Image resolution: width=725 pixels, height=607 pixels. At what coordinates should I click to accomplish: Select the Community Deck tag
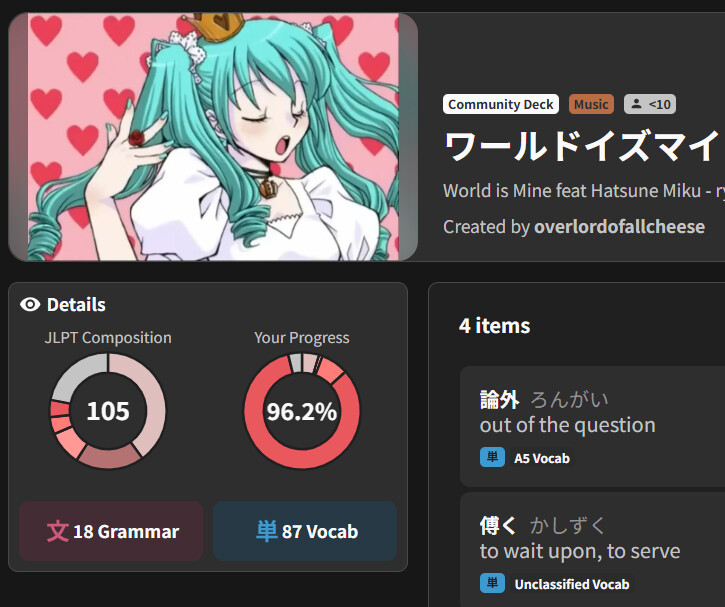(x=501, y=104)
